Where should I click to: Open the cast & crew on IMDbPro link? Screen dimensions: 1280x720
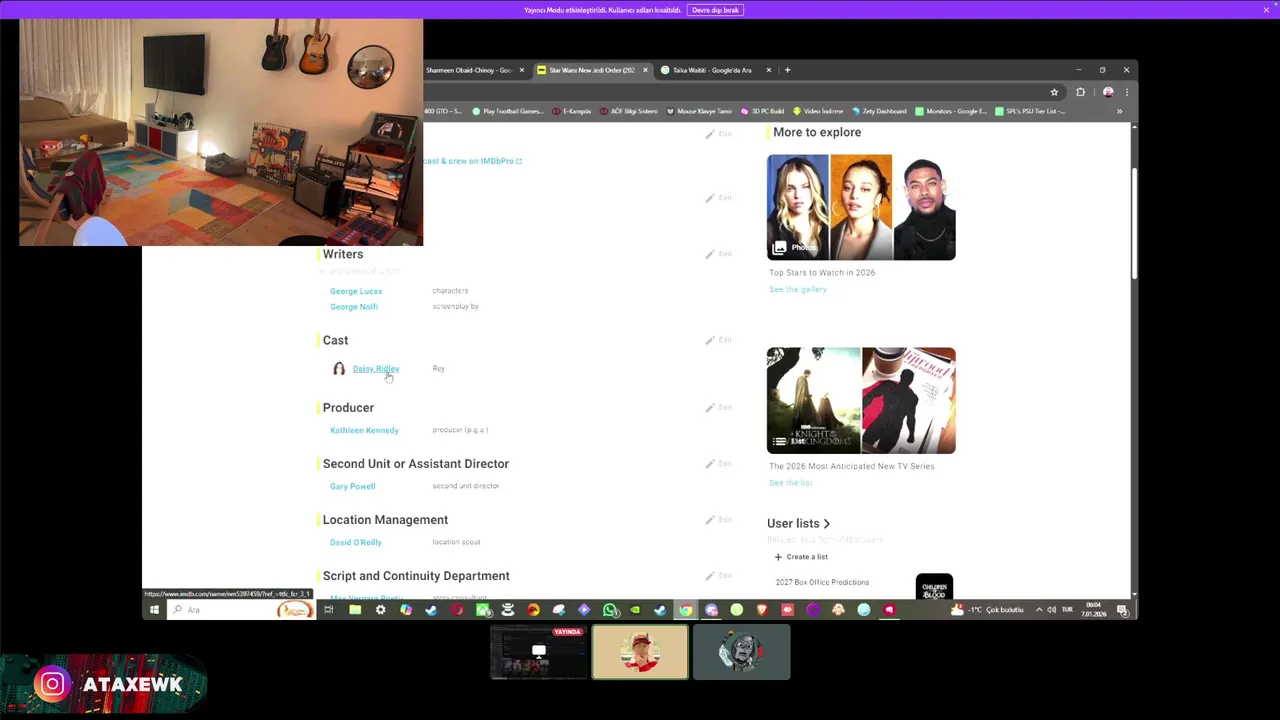click(x=472, y=161)
